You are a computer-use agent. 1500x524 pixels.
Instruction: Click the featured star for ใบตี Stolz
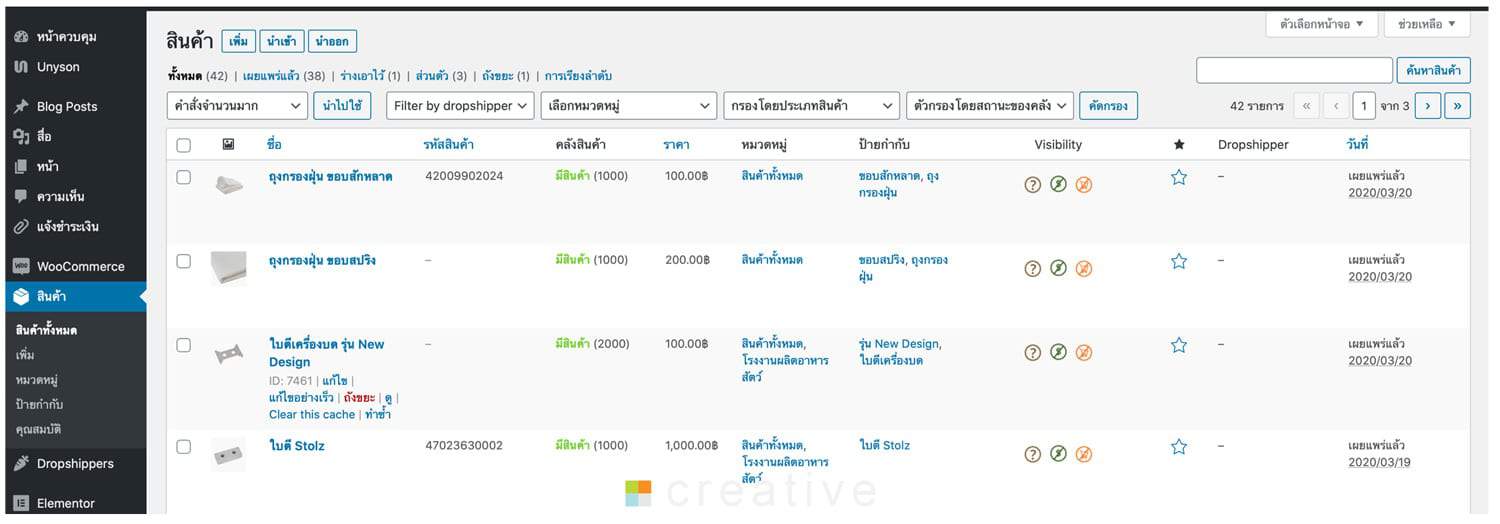(1179, 447)
